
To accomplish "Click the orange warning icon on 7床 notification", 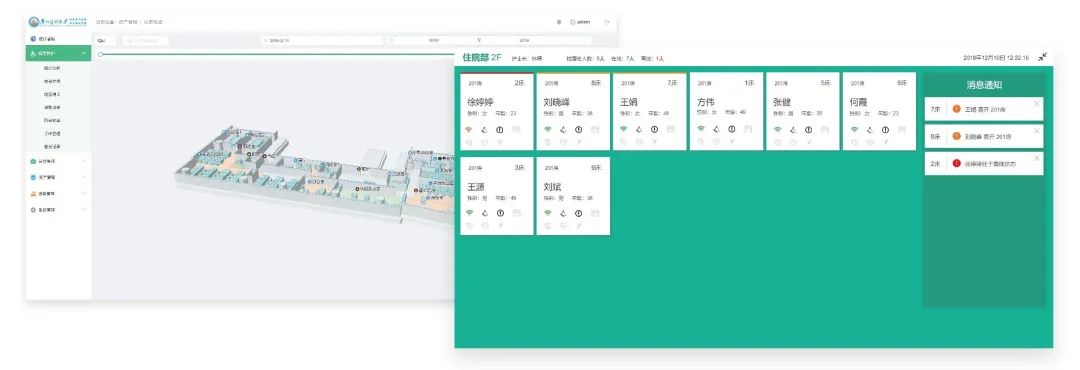I will click(x=956, y=109).
